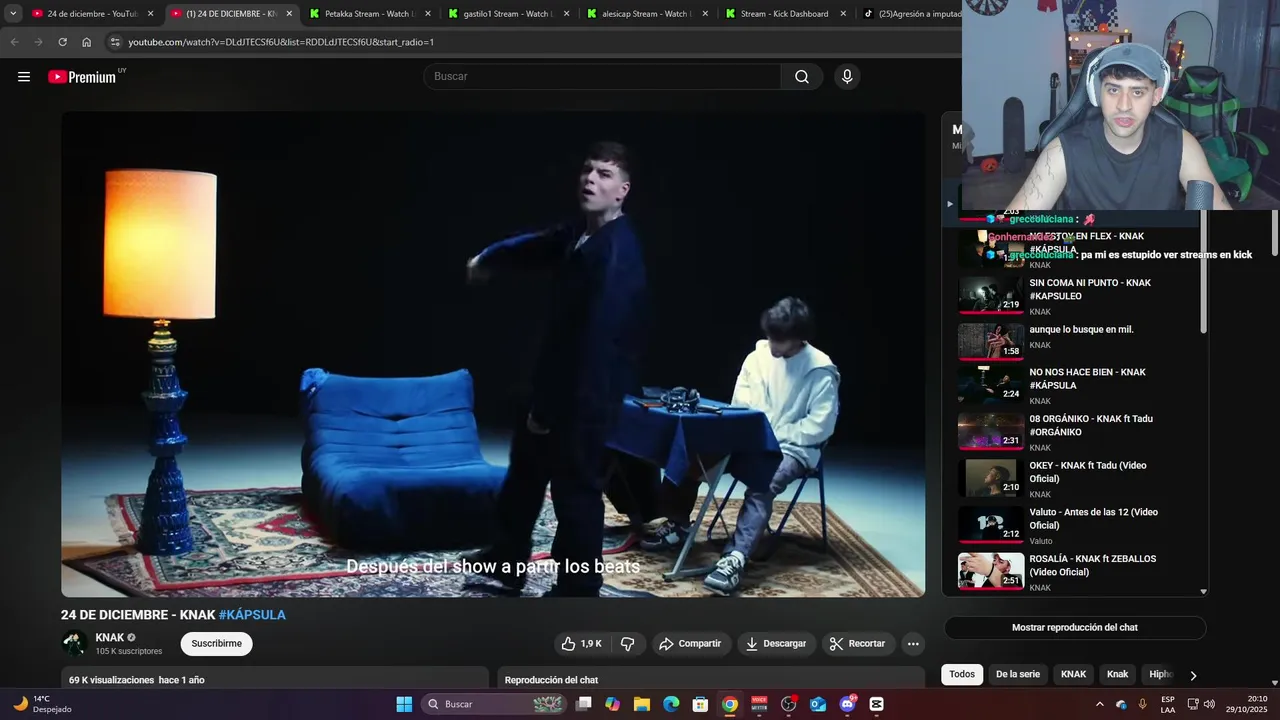Screen dimensions: 1280x720
Task: Play SIN COMA NI PUNTO playlist video
Action: coord(1075,296)
